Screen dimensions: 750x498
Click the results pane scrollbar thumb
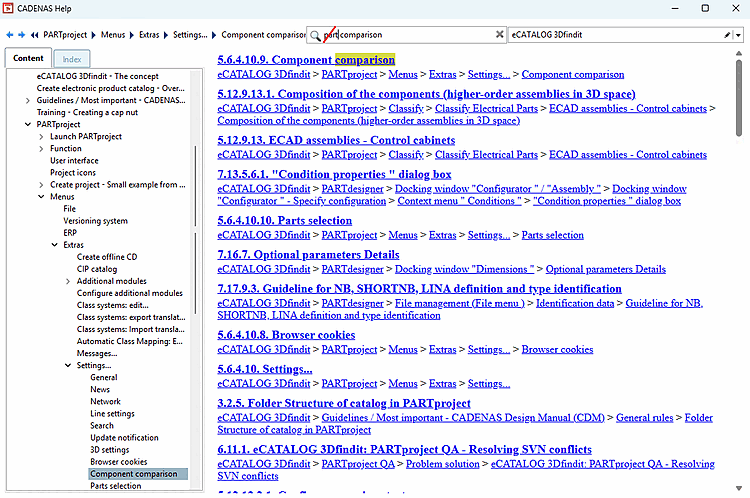(x=739, y=98)
